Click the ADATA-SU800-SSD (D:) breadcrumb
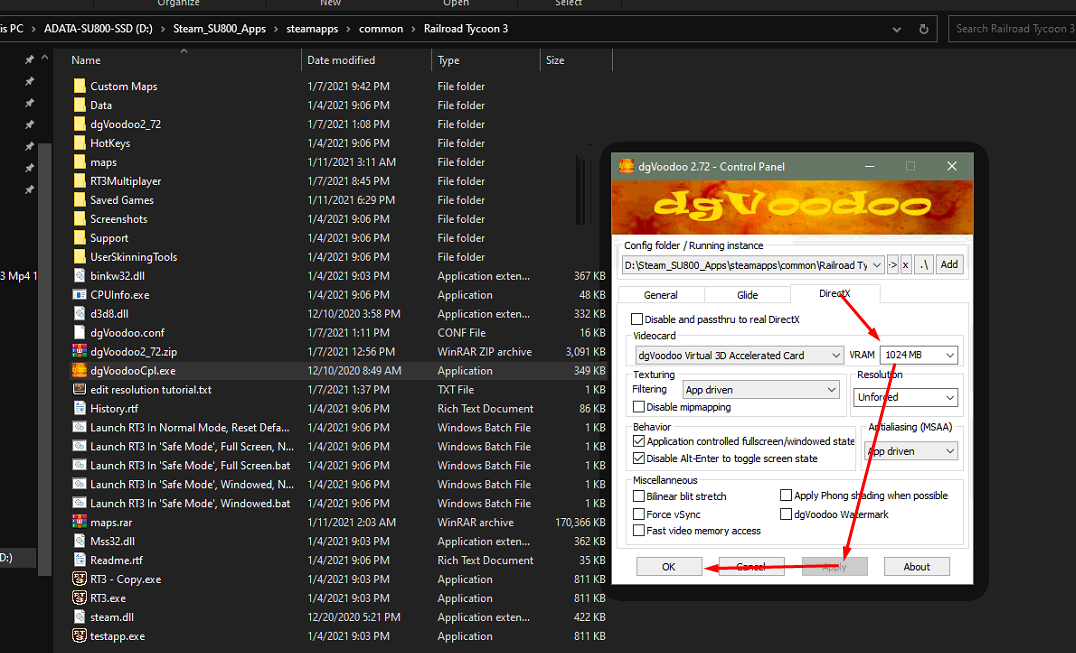The image size is (1076, 653). tap(98, 29)
